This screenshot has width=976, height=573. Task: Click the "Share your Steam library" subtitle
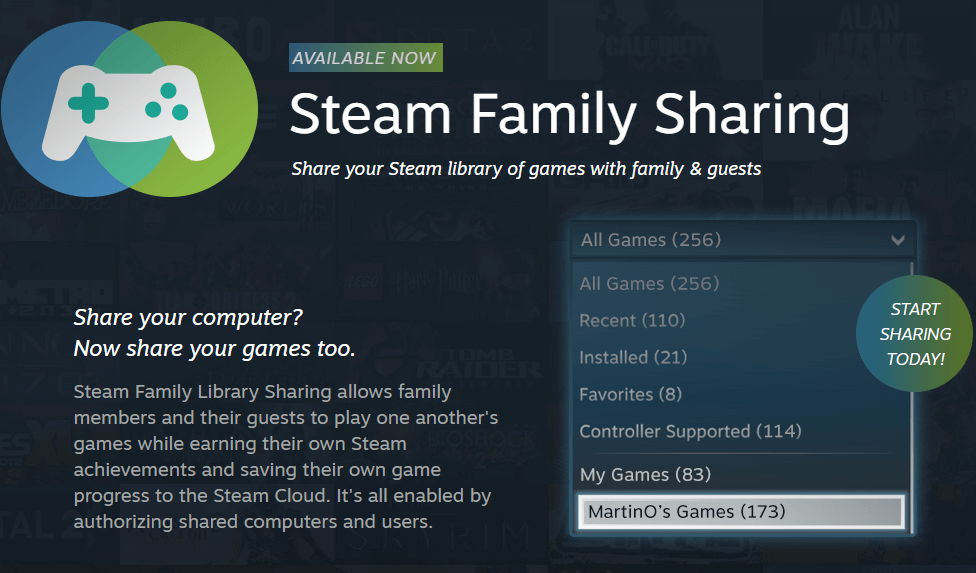[x=526, y=169]
